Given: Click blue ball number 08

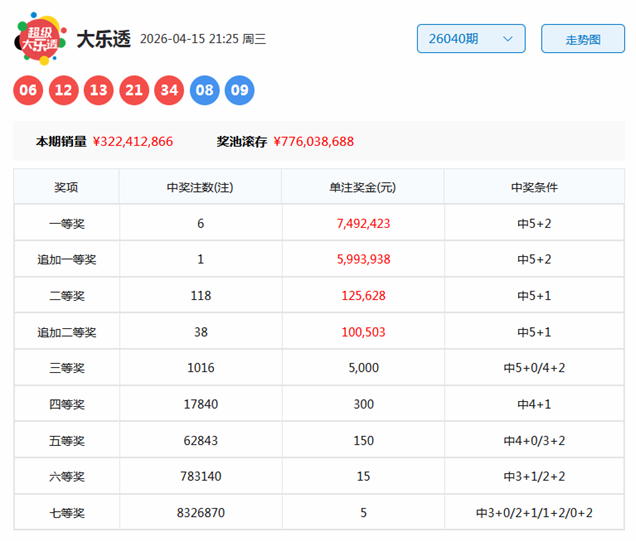Looking at the screenshot, I should click(205, 91).
